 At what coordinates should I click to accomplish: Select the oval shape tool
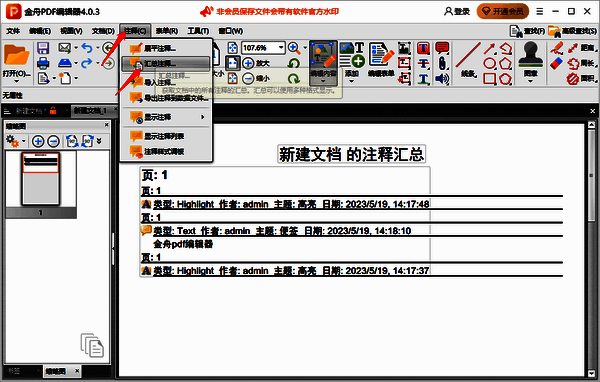(489, 64)
